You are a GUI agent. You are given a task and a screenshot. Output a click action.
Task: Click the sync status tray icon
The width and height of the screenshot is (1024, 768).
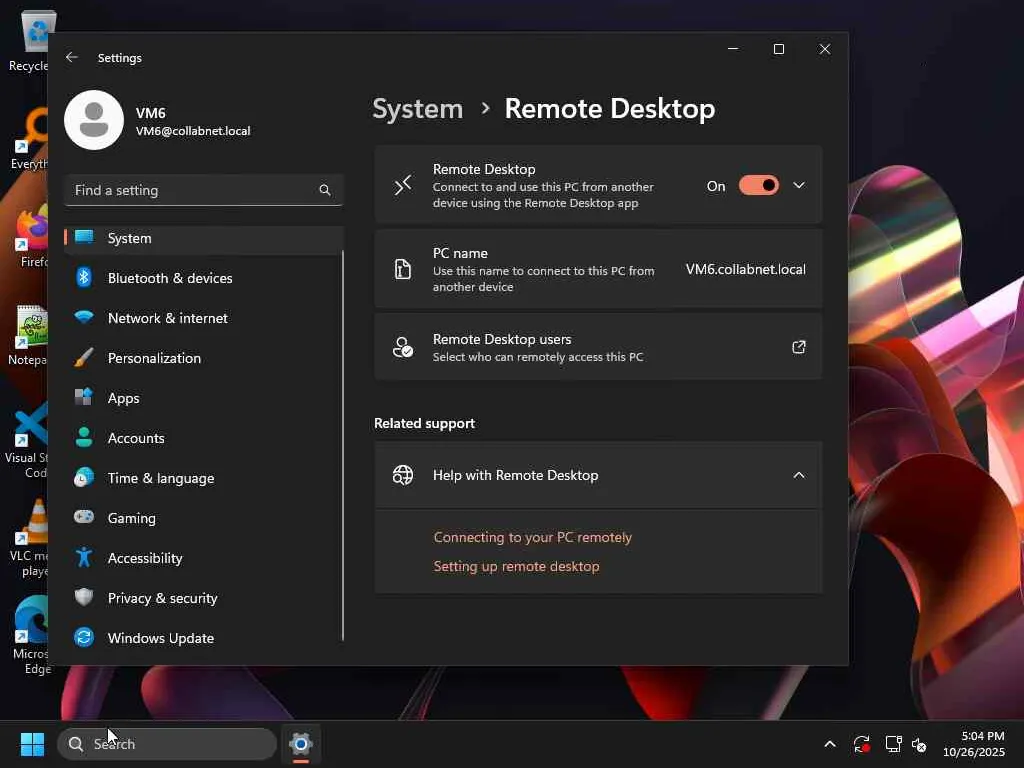click(861, 744)
